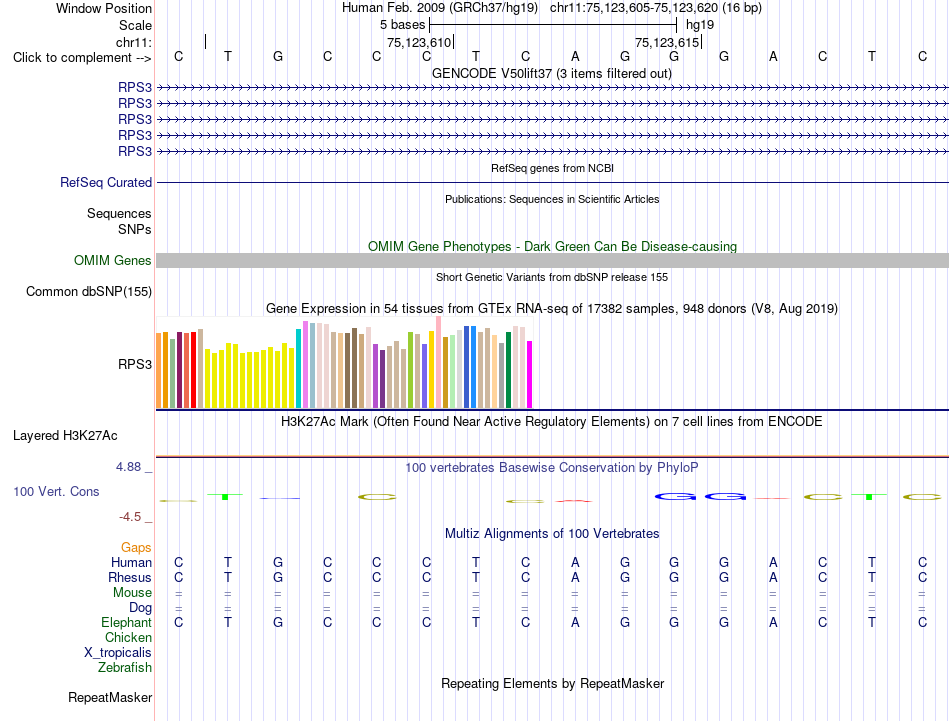Open 100 vertebrates Basewise Conservation PhyloP title
Screen dimensions: 950x721
coord(551,468)
